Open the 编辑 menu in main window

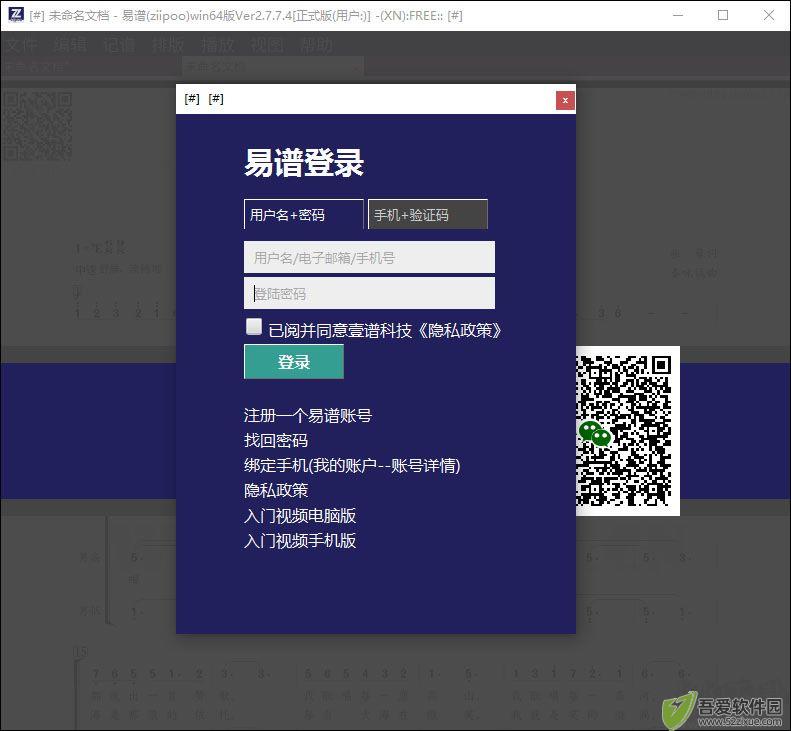click(71, 45)
